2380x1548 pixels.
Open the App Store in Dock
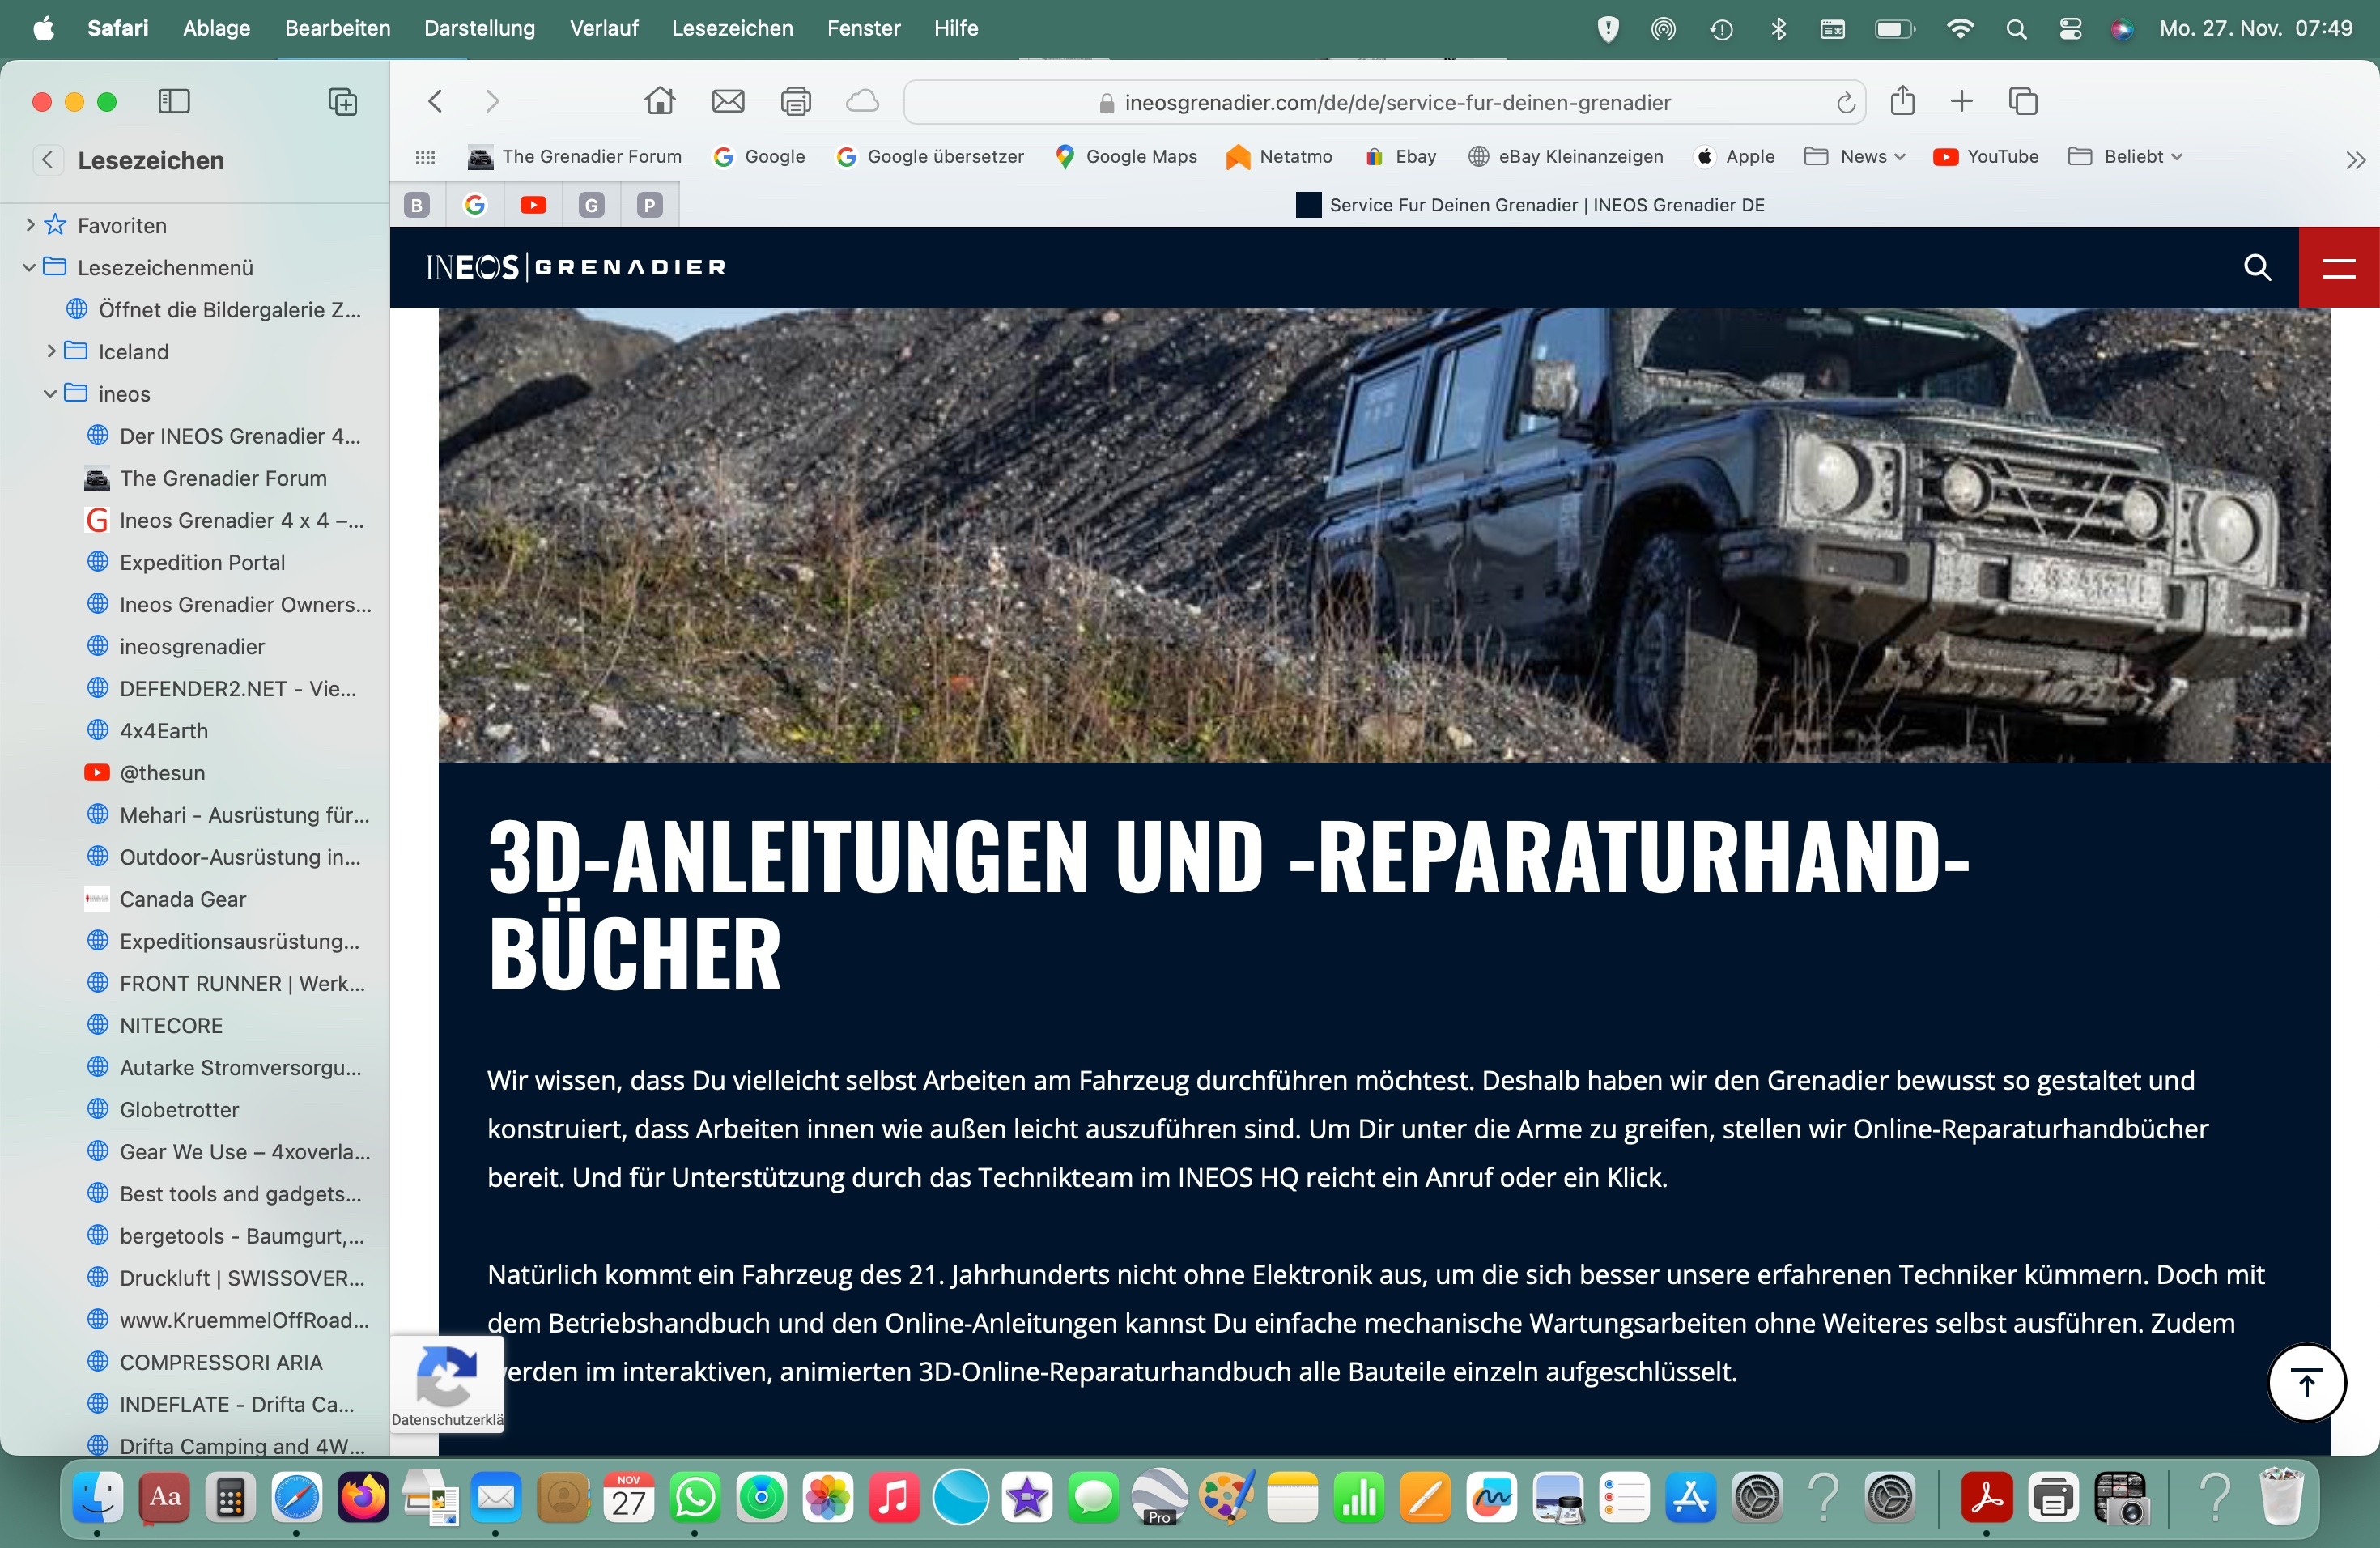pos(1690,1497)
